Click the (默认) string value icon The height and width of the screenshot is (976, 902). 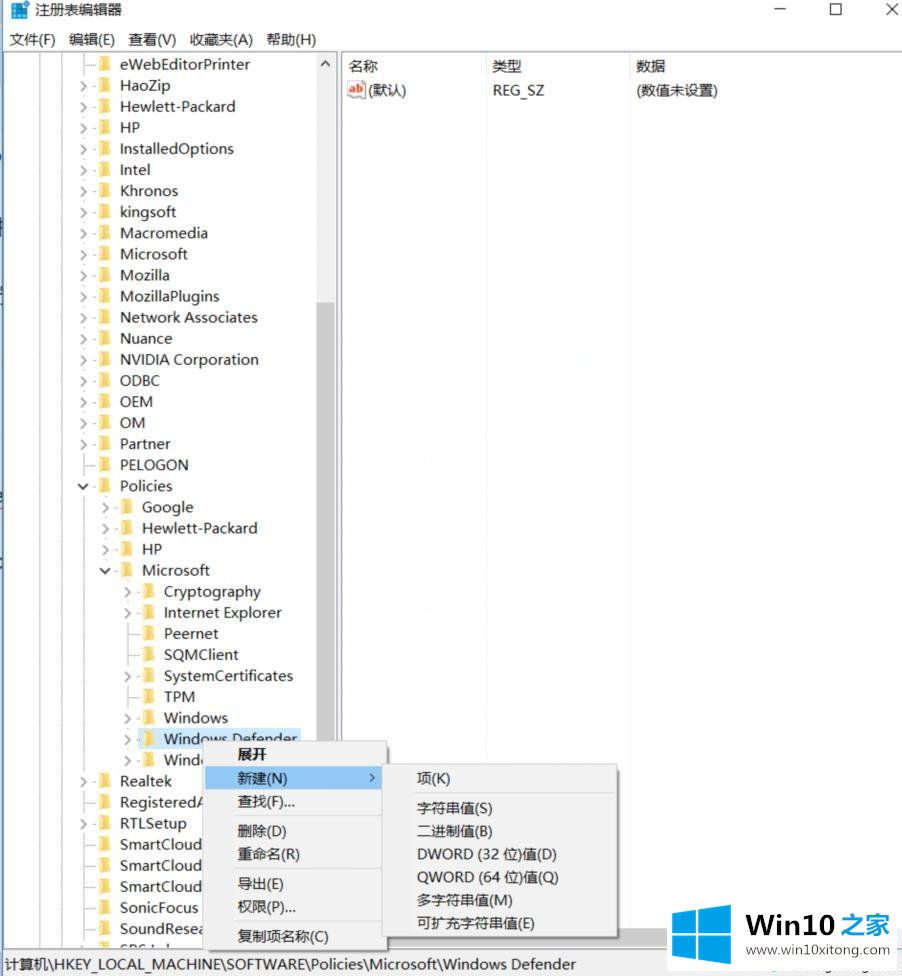click(x=356, y=90)
